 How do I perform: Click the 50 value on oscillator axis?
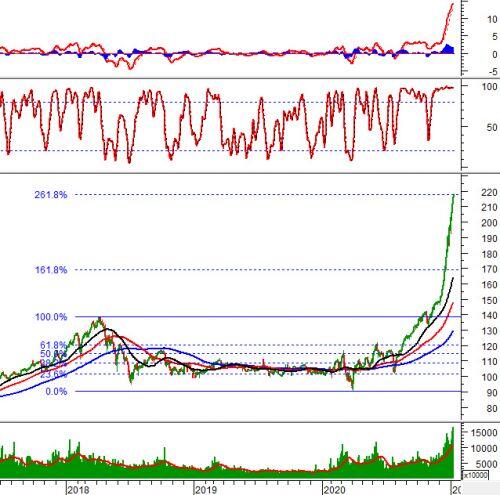tap(492, 127)
